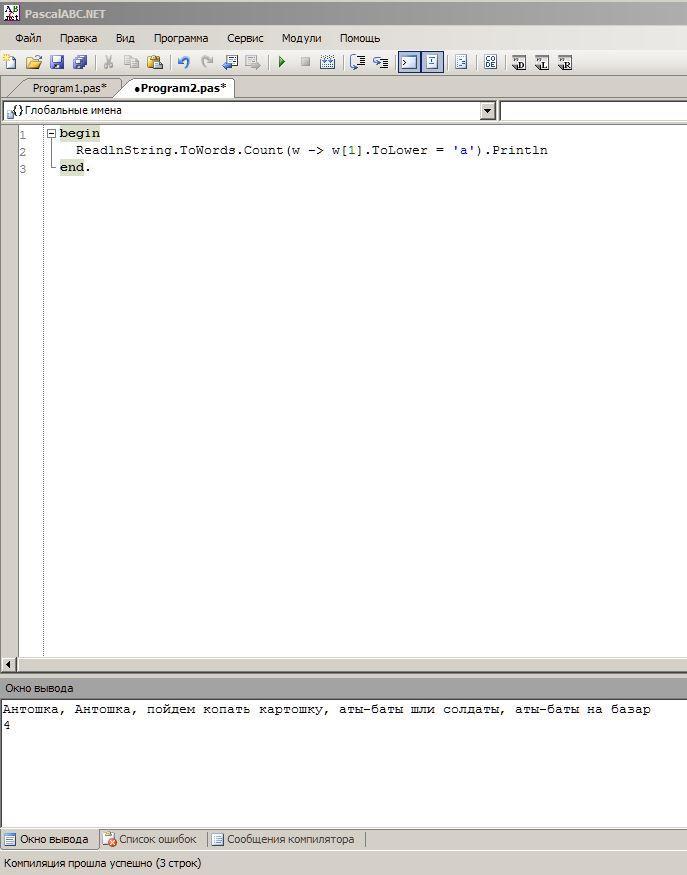Click the right-hand members combo box
The width and height of the screenshot is (687, 875).
coord(594,110)
